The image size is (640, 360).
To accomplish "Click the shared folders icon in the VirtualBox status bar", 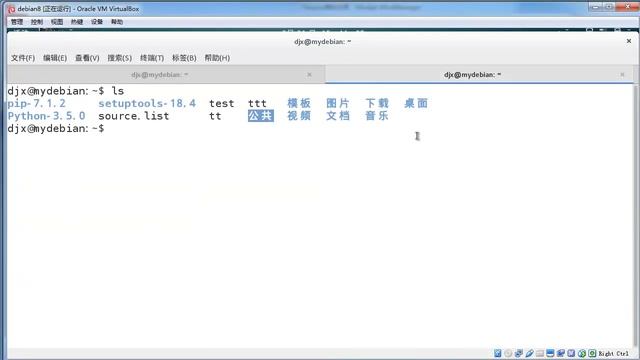I will pyautogui.click(x=540, y=353).
